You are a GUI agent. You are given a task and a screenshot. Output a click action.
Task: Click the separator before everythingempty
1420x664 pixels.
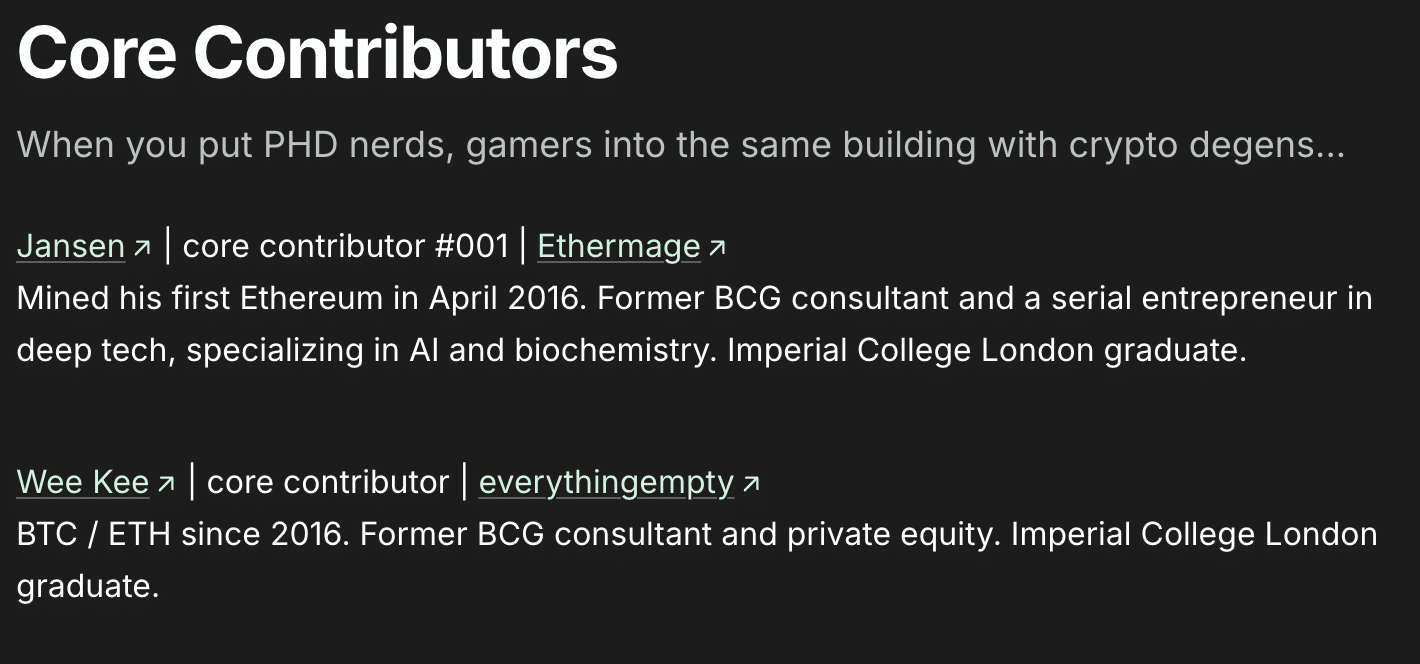[x=462, y=481]
